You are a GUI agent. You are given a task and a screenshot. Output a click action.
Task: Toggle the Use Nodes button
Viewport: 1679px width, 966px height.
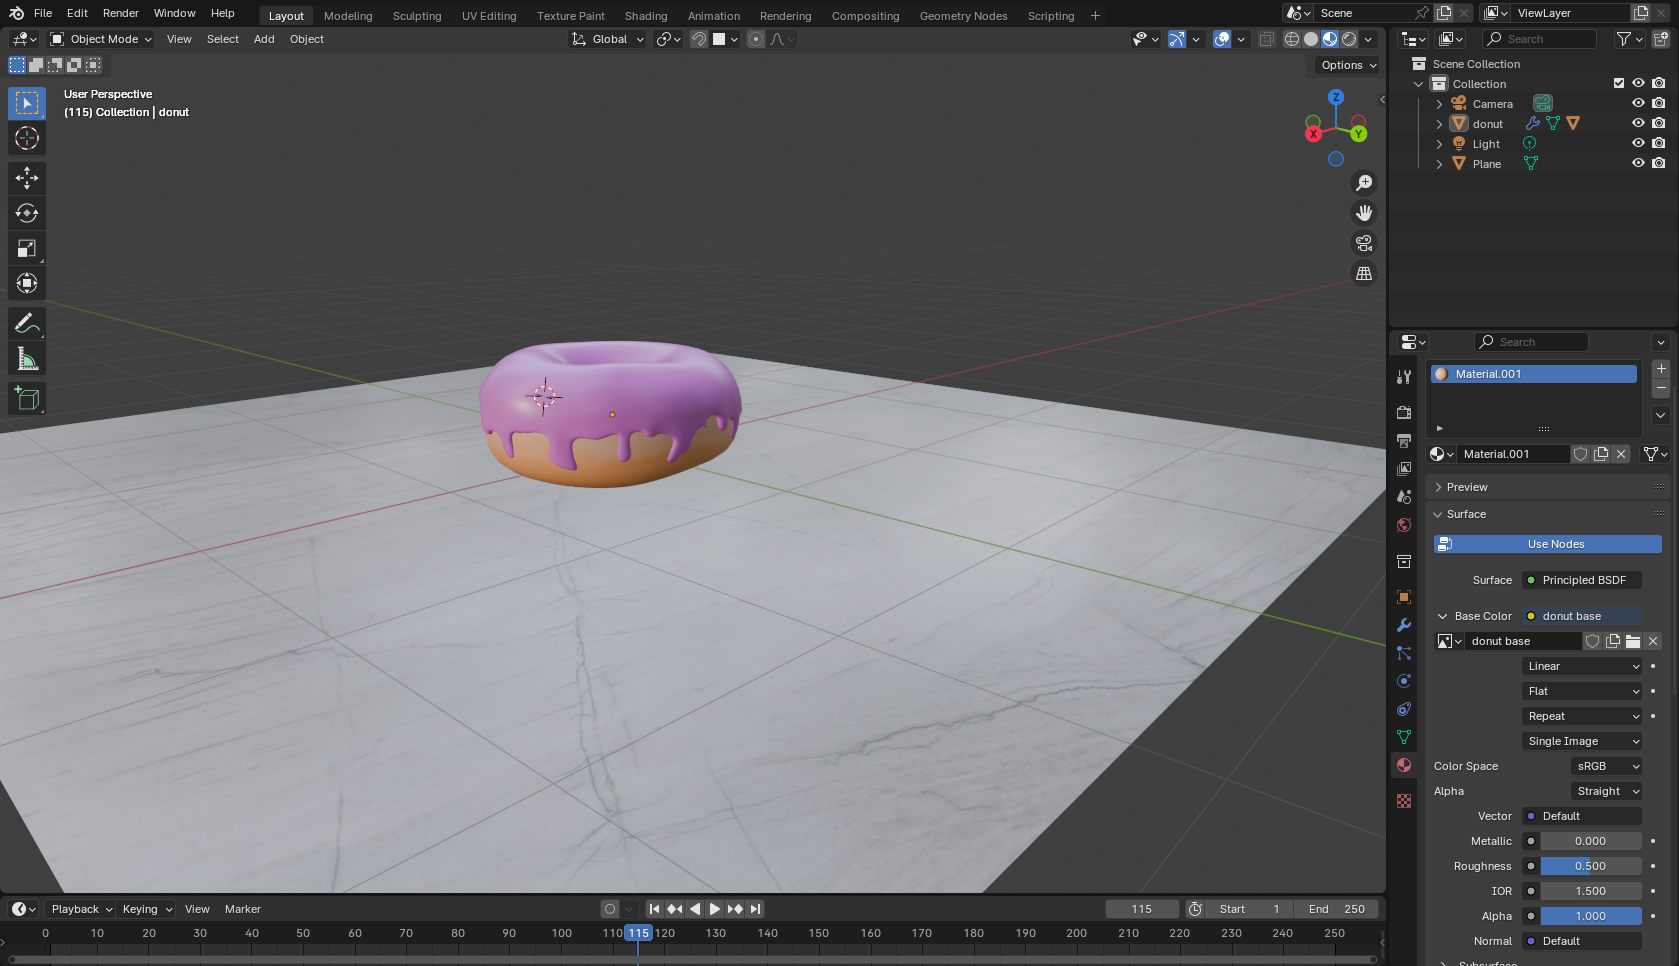(x=1548, y=544)
